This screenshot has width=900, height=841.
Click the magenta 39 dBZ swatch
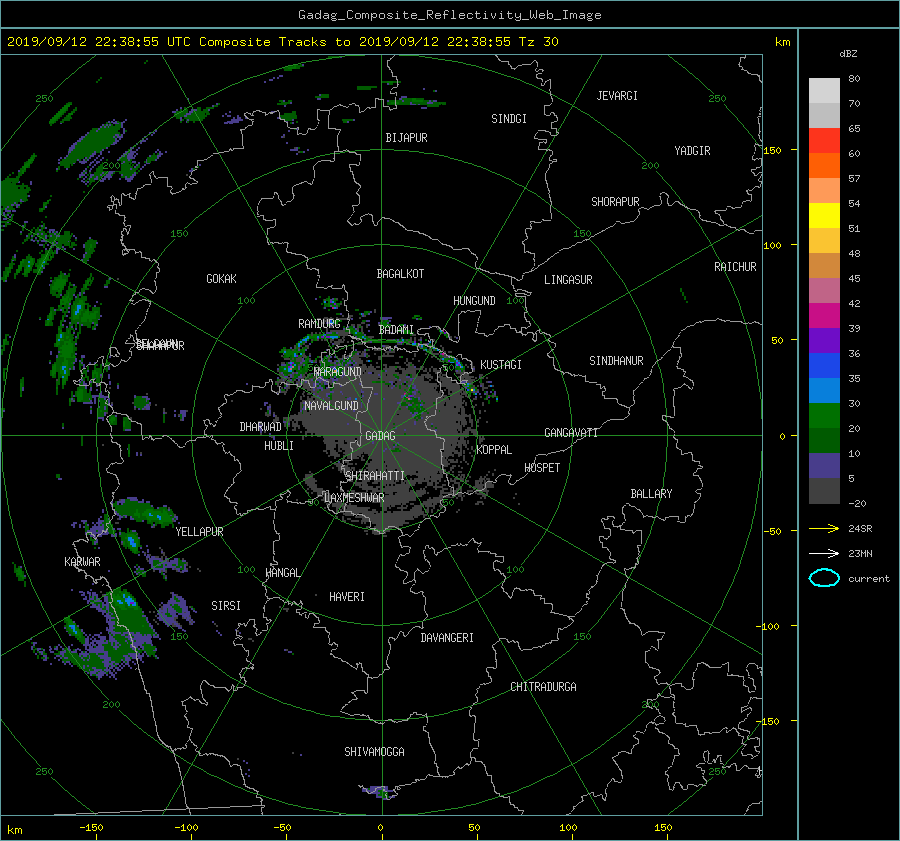click(x=824, y=316)
